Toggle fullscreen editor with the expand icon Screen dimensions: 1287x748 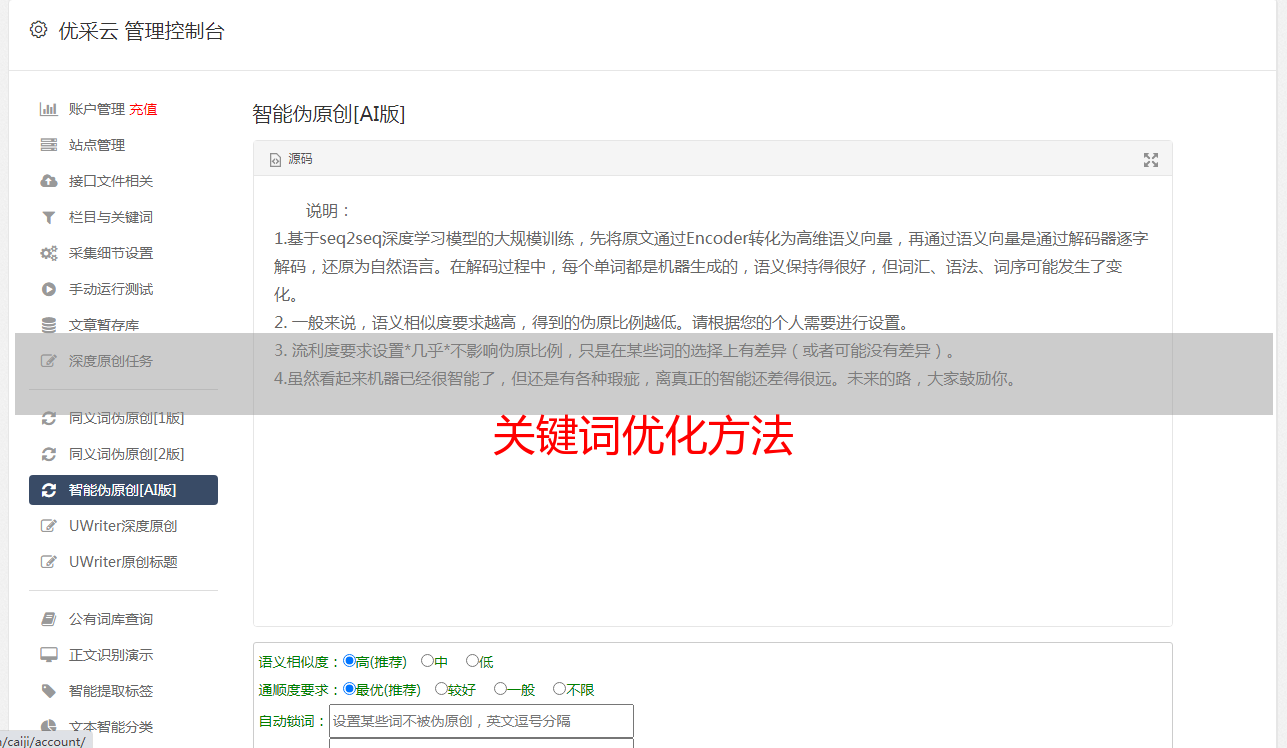(1151, 160)
